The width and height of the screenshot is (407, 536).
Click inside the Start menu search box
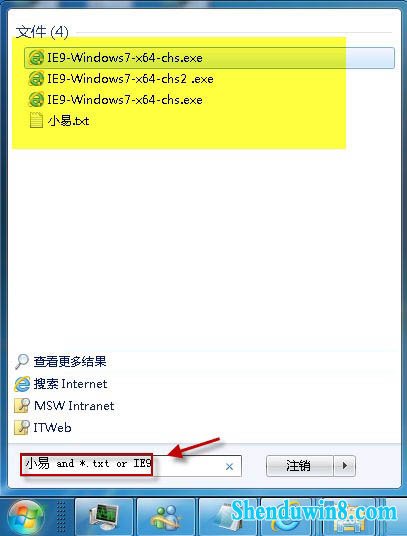pyautogui.click(x=131, y=465)
